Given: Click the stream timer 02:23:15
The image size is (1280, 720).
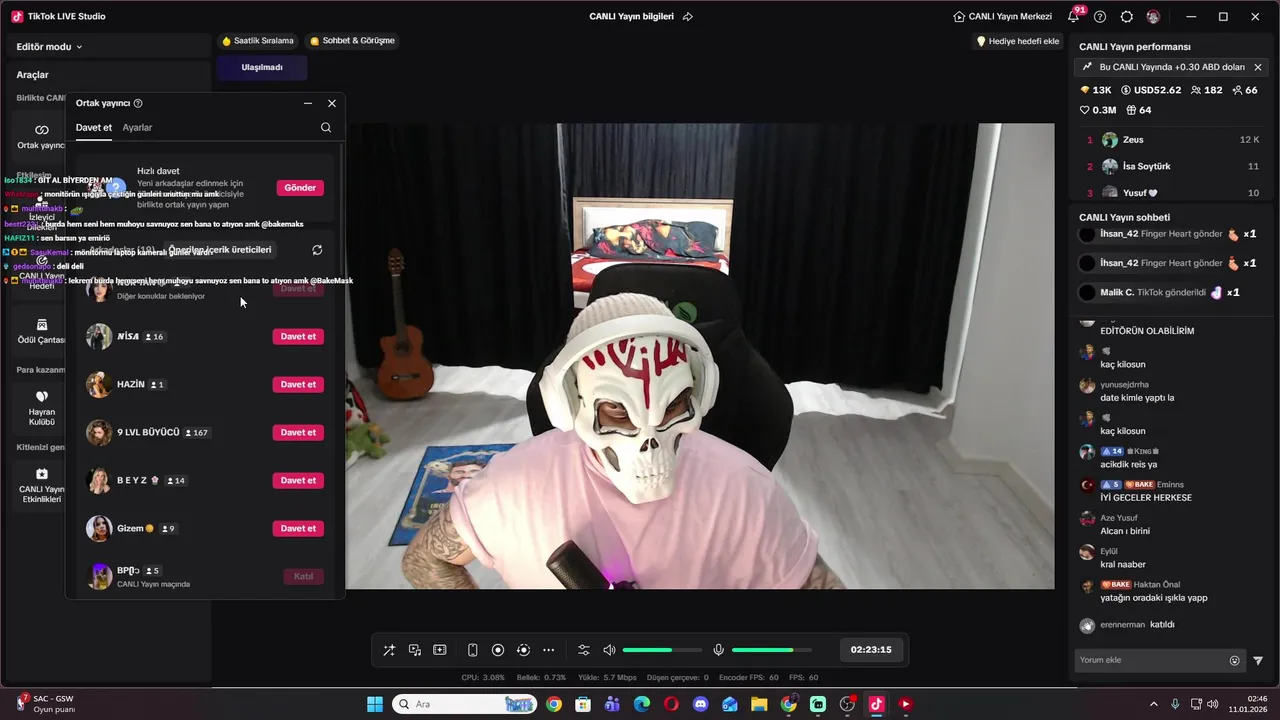Looking at the screenshot, I should tap(871, 650).
